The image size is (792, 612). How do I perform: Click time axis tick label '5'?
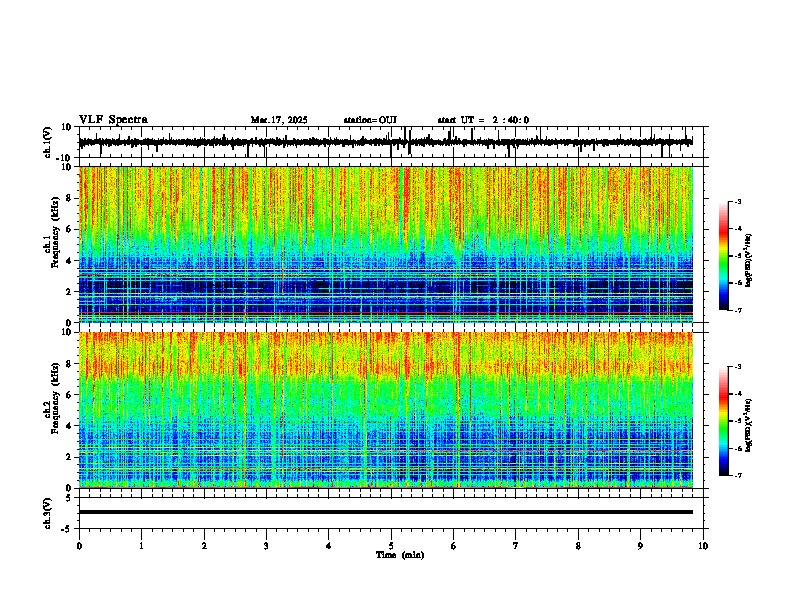pyautogui.click(x=391, y=546)
